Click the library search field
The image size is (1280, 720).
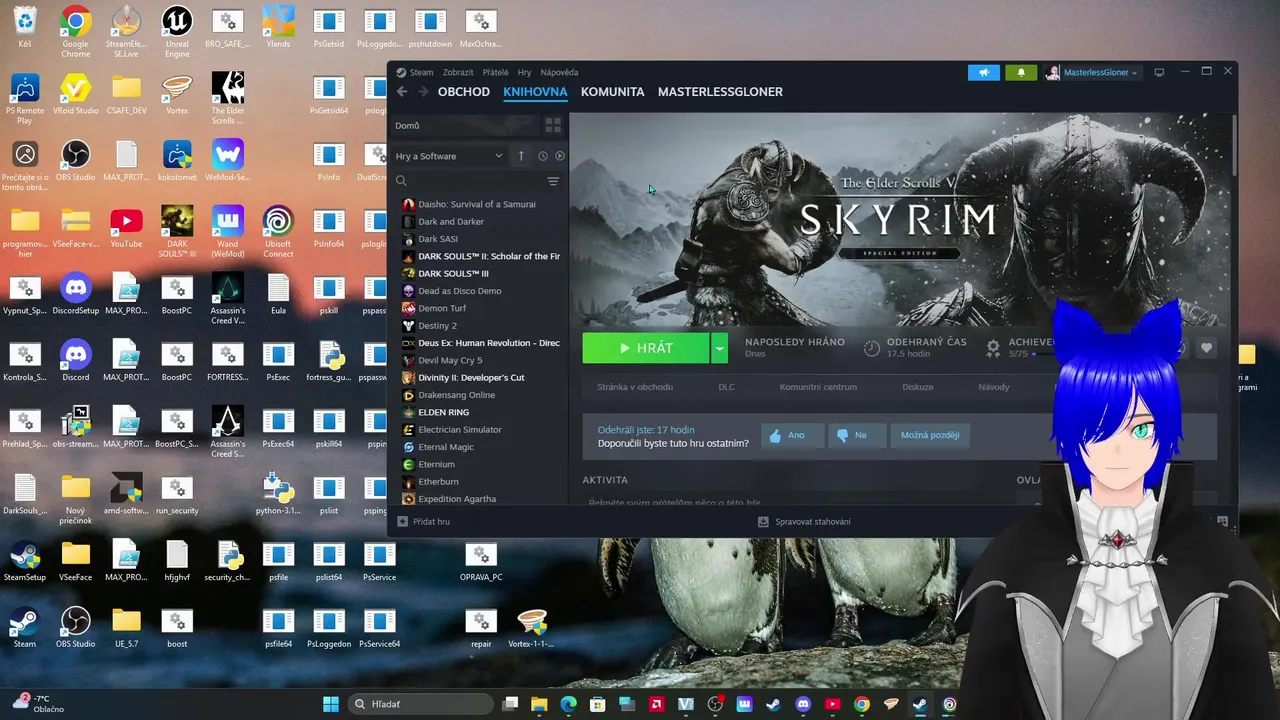[467, 181]
